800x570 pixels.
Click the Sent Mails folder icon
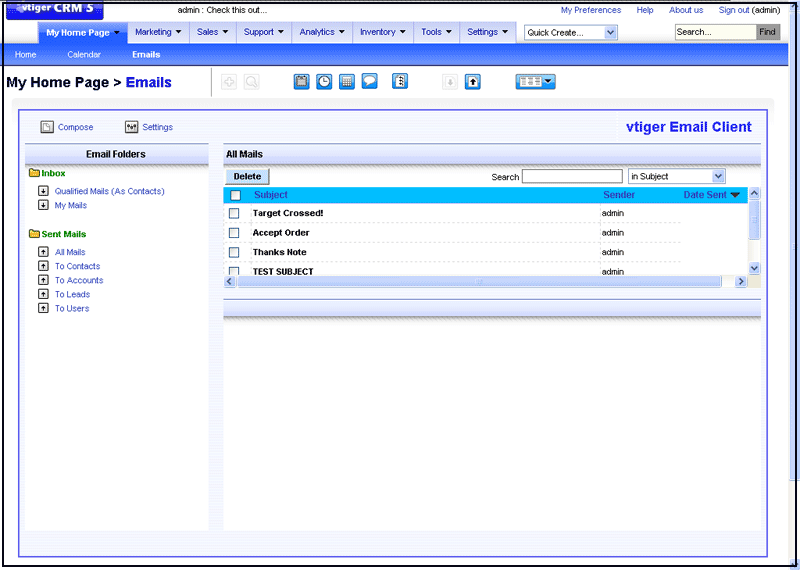[x=34, y=234]
